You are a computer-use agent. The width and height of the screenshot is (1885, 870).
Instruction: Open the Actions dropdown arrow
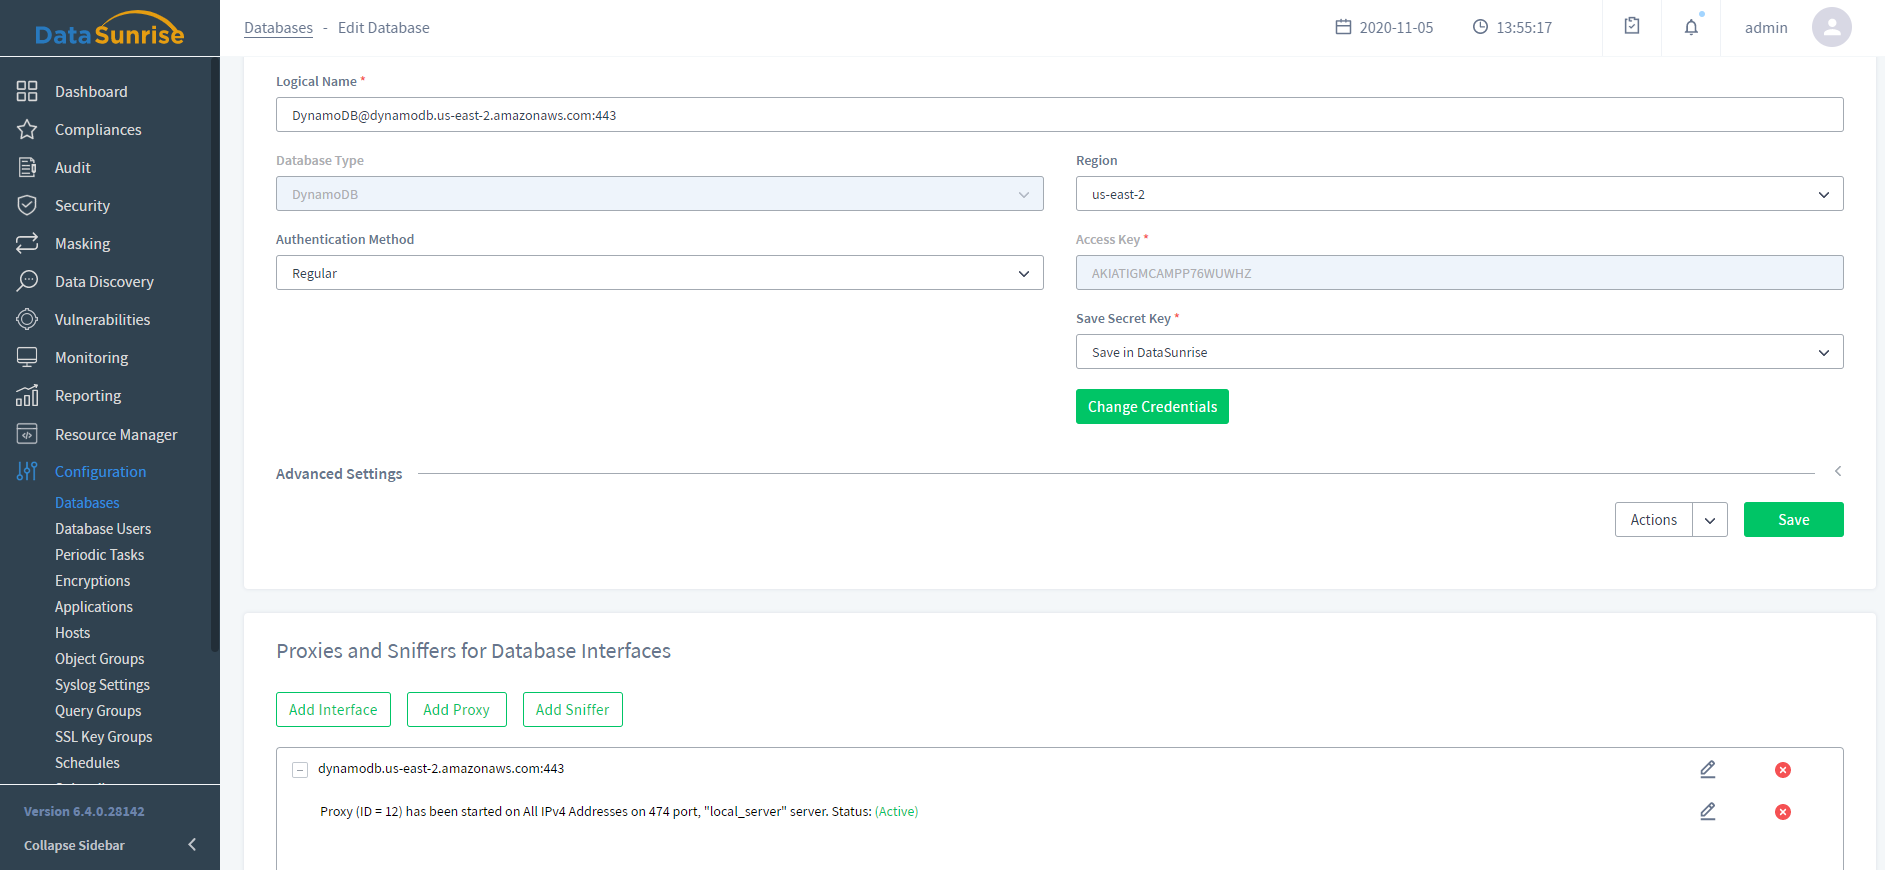(x=1710, y=520)
